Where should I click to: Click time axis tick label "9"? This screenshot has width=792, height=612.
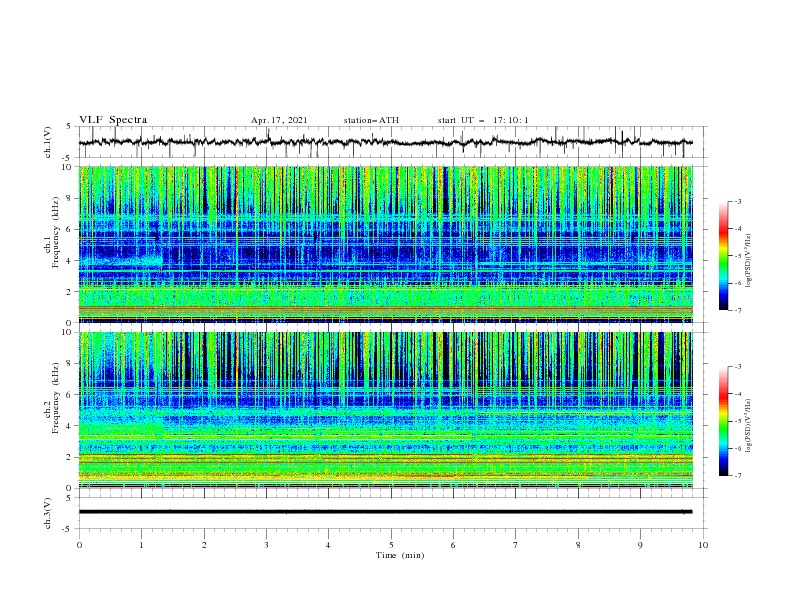click(x=640, y=545)
